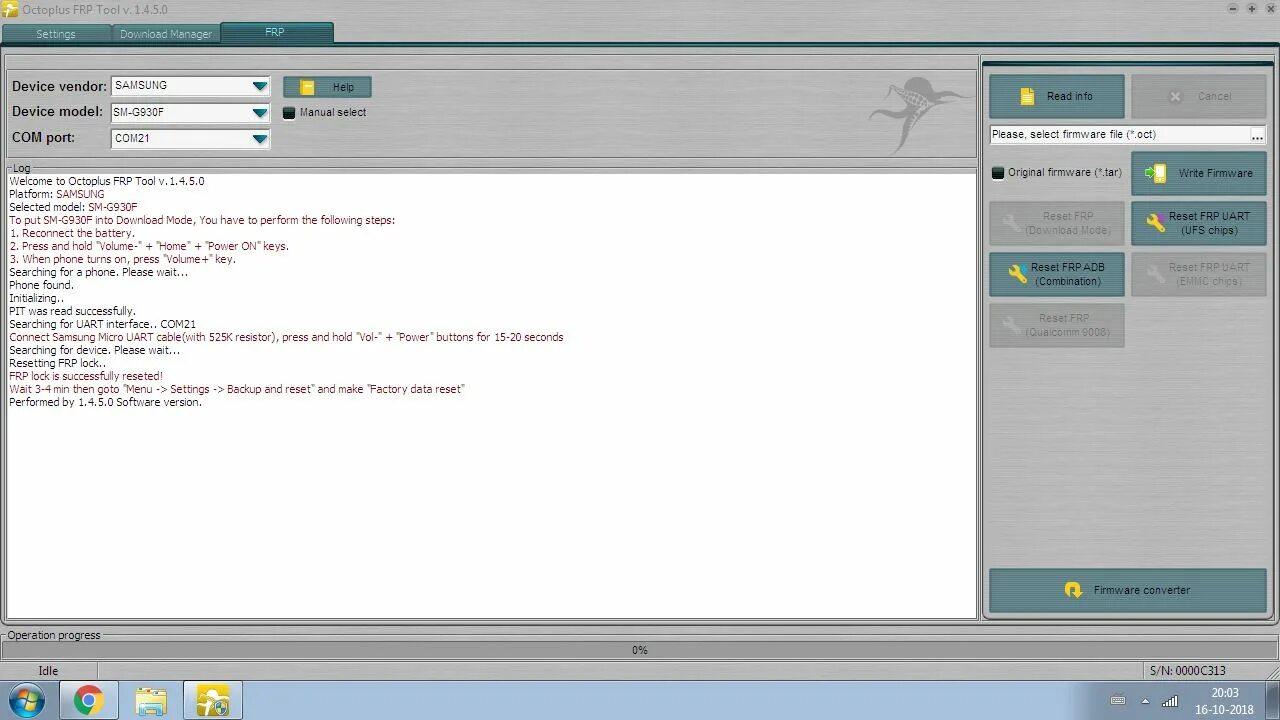Click the Octoplus FRP Tool title bar icon
1280x720 pixels.
point(10,9)
